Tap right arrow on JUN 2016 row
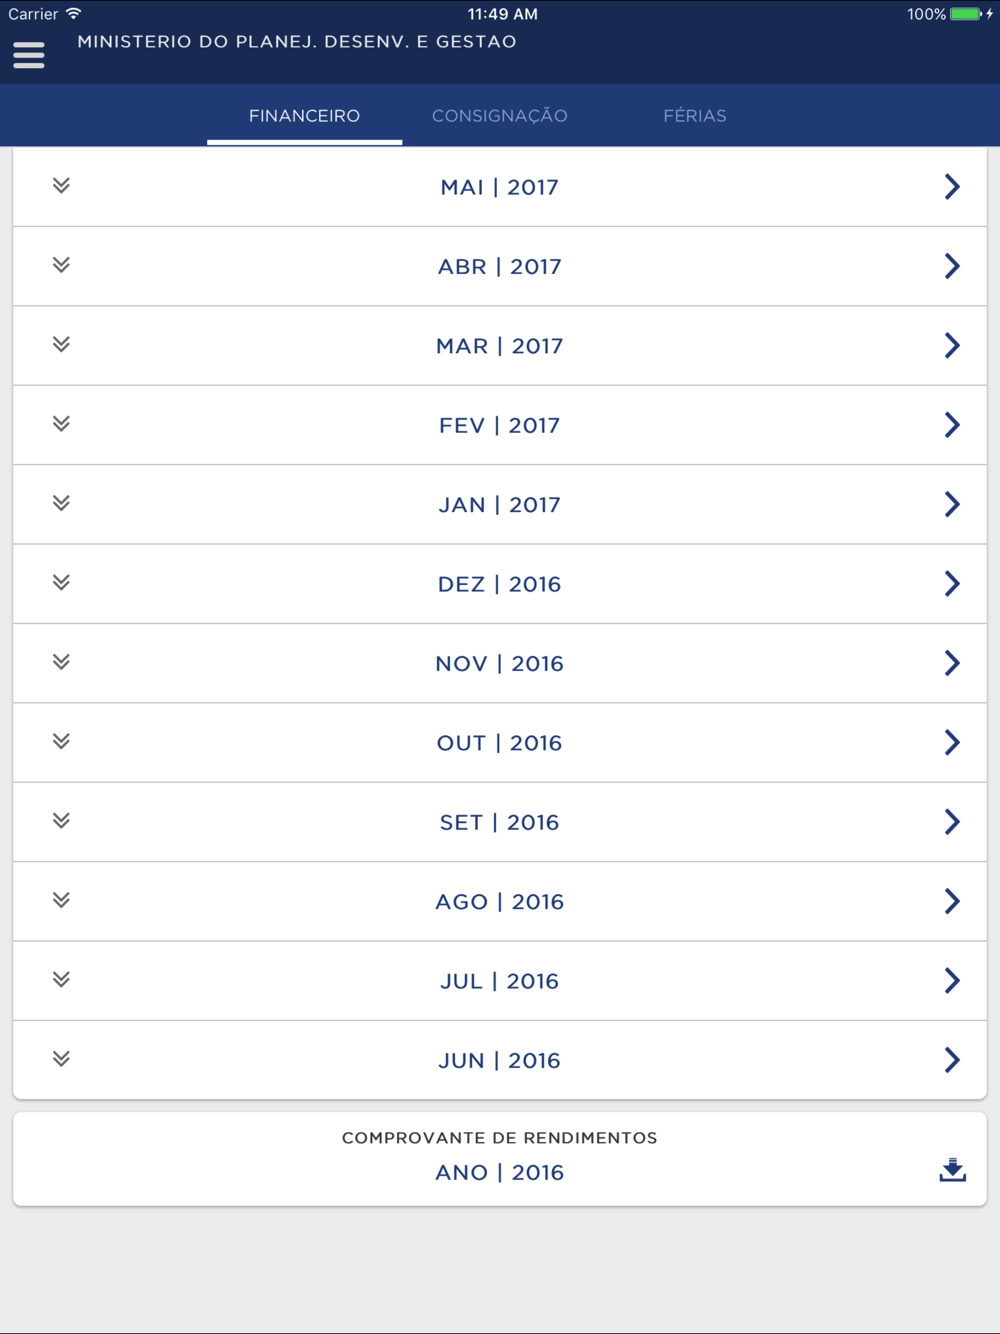1000x1334 pixels. pyautogui.click(x=952, y=1060)
